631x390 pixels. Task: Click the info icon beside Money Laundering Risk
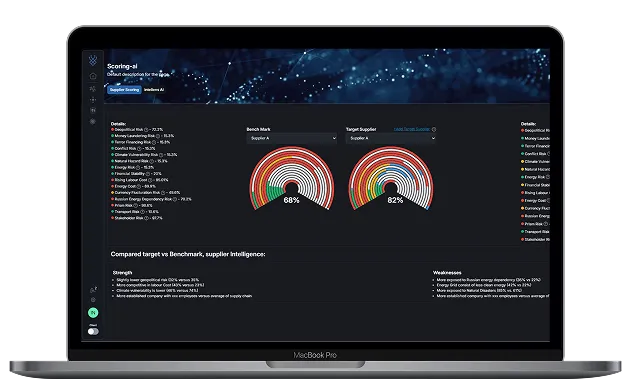[158, 136]
